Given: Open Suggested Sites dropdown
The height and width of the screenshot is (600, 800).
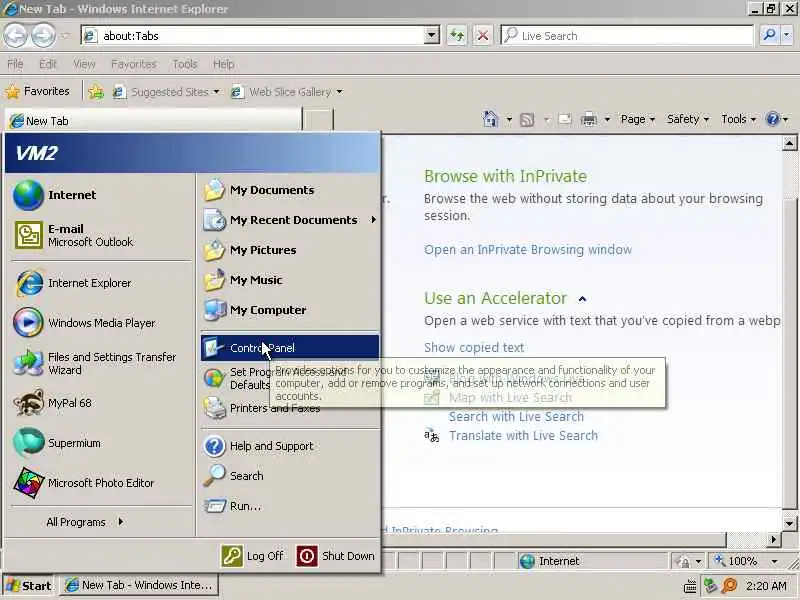Looking at the screenshot, I should click(166, 92).
